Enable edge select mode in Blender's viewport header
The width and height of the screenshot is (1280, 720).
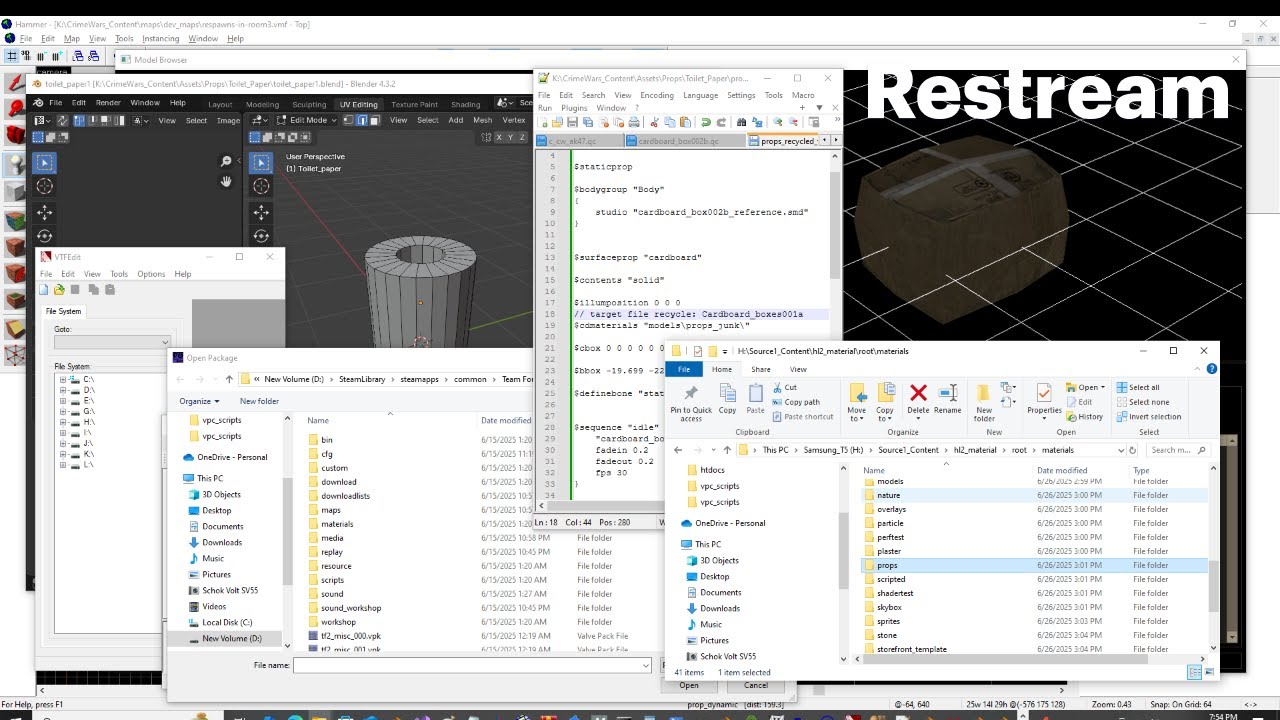point(361,120)
